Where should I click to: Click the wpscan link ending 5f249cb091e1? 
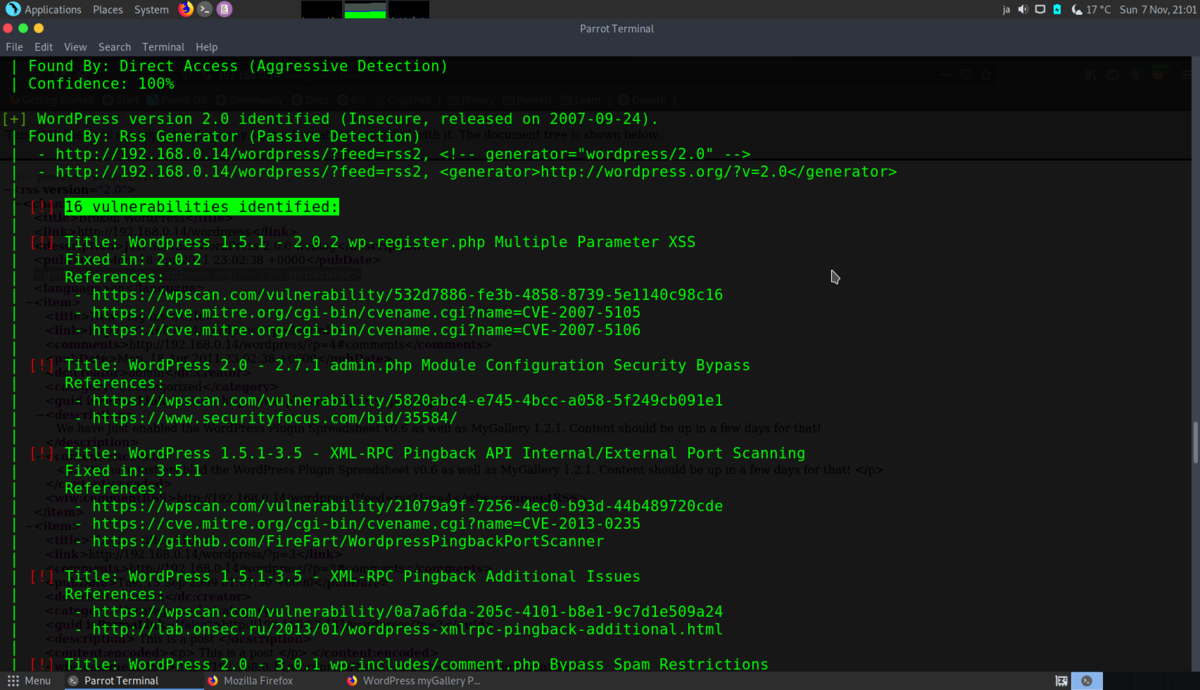(407, 401)
